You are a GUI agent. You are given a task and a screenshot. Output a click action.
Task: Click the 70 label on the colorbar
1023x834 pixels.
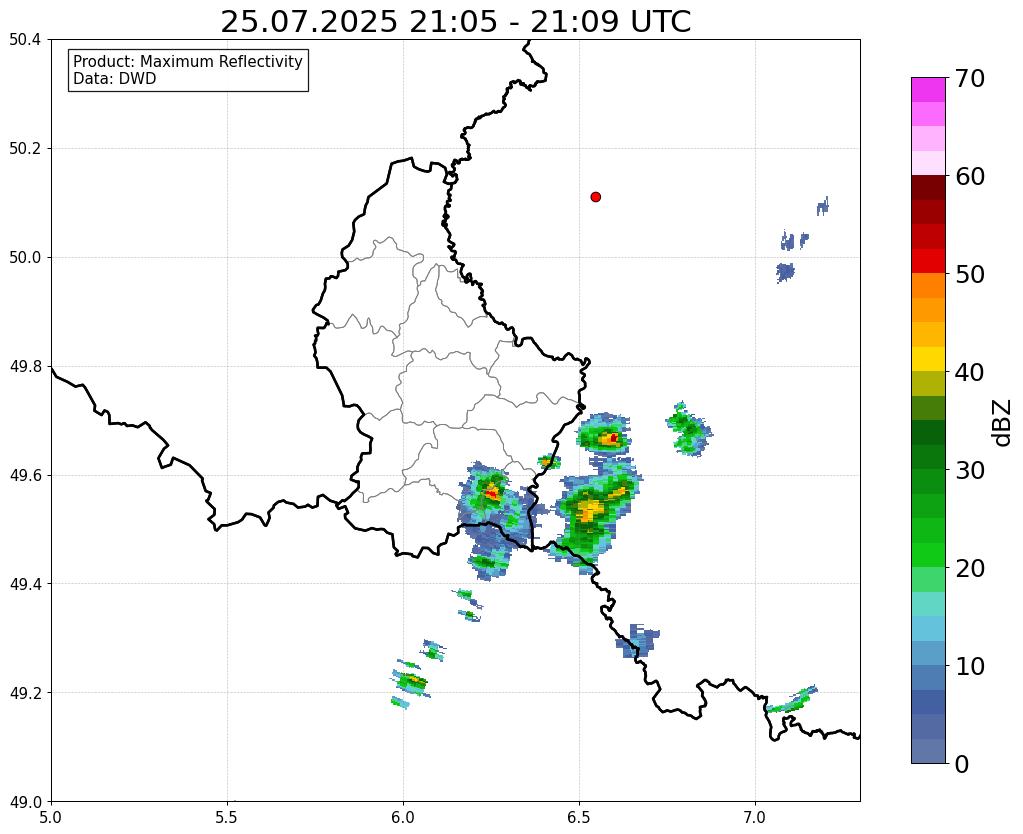[969, 78]
